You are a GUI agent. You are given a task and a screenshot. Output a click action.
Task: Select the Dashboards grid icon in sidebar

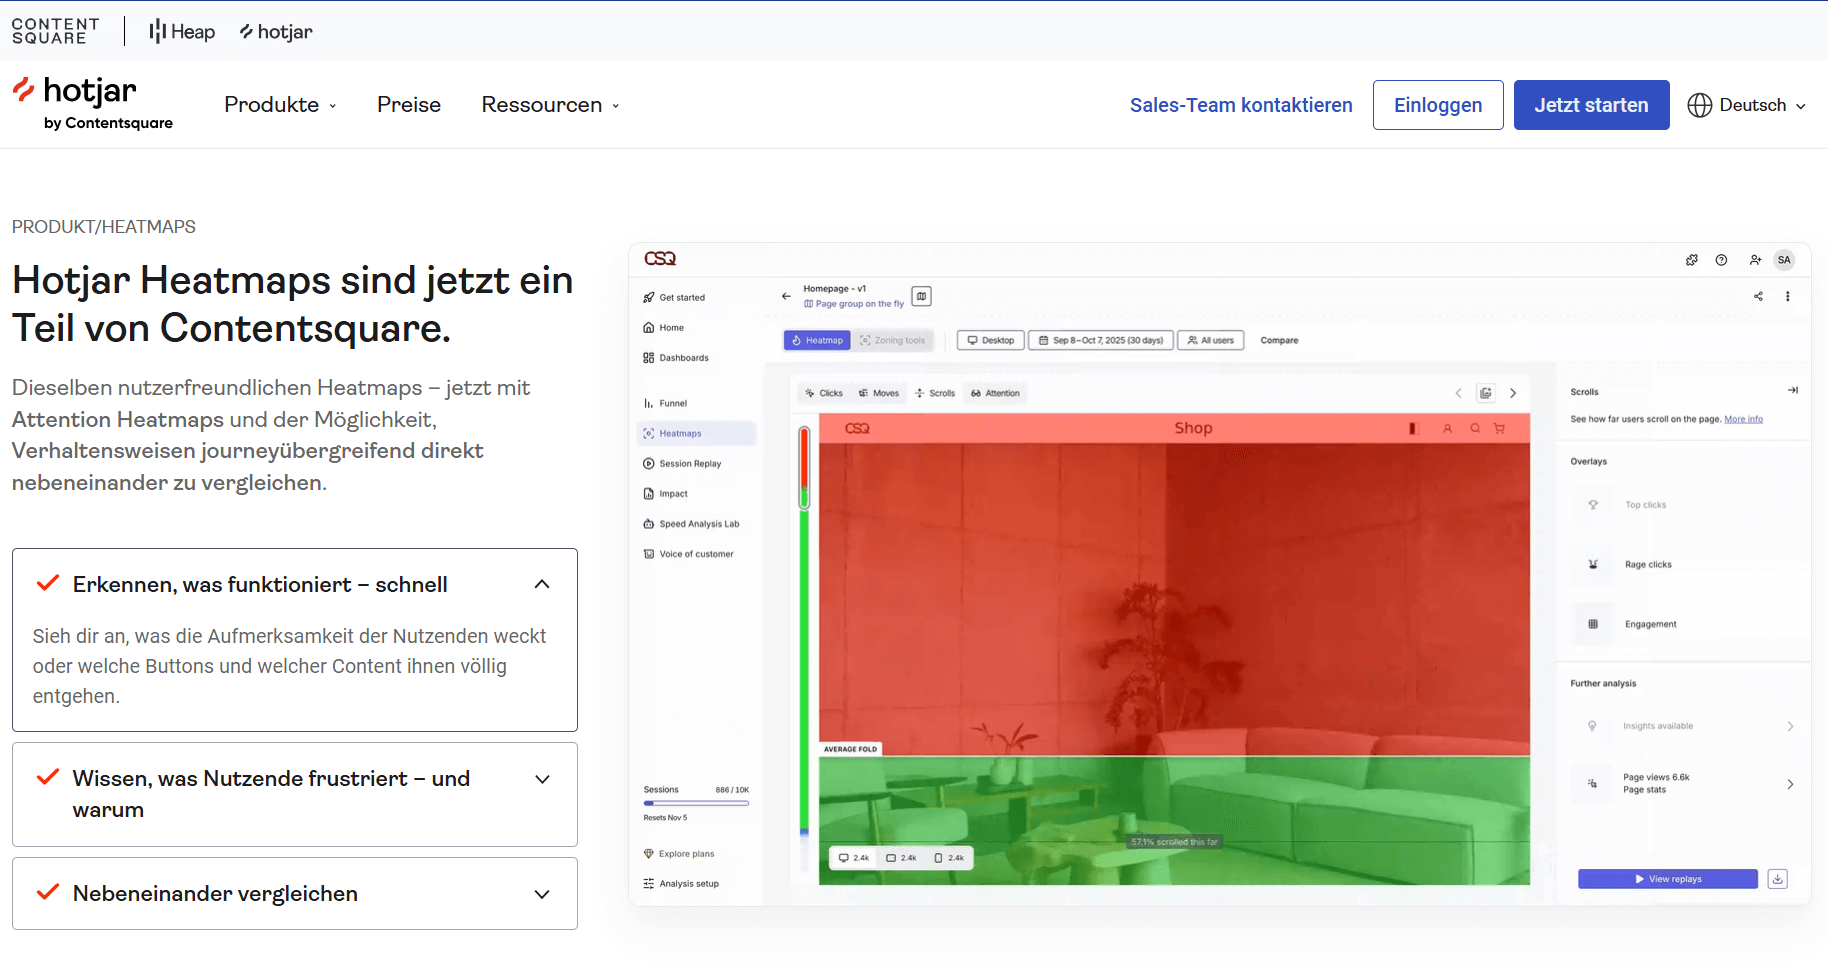tap(649, 357)
